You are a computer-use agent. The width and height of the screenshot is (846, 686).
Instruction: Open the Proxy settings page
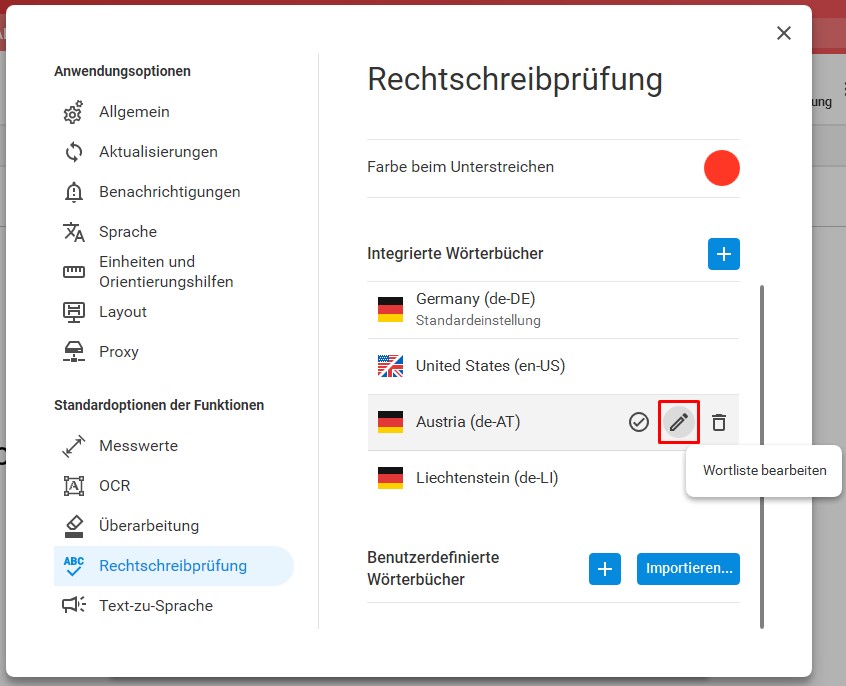click(174, 351)
